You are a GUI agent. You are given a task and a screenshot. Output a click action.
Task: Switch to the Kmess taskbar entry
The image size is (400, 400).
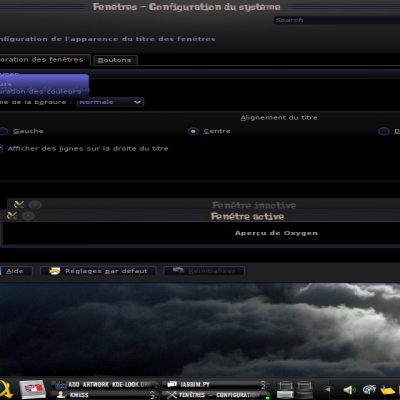pyautogui.click(x=106, y=395)
